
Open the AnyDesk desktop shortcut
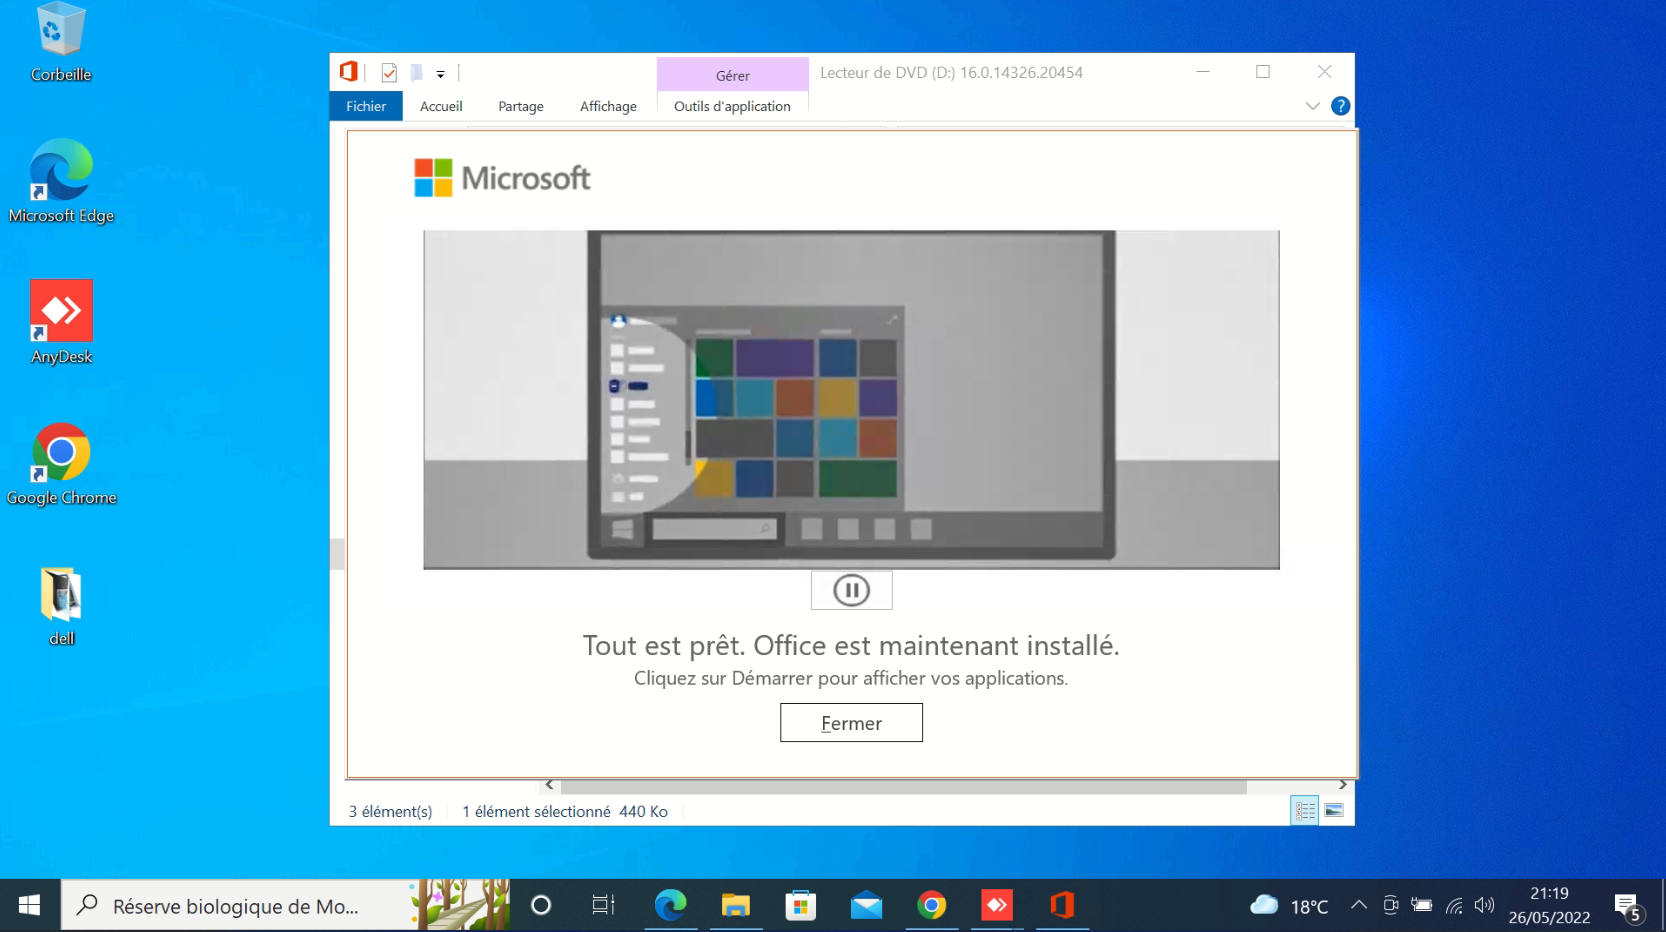click(61, 322)
